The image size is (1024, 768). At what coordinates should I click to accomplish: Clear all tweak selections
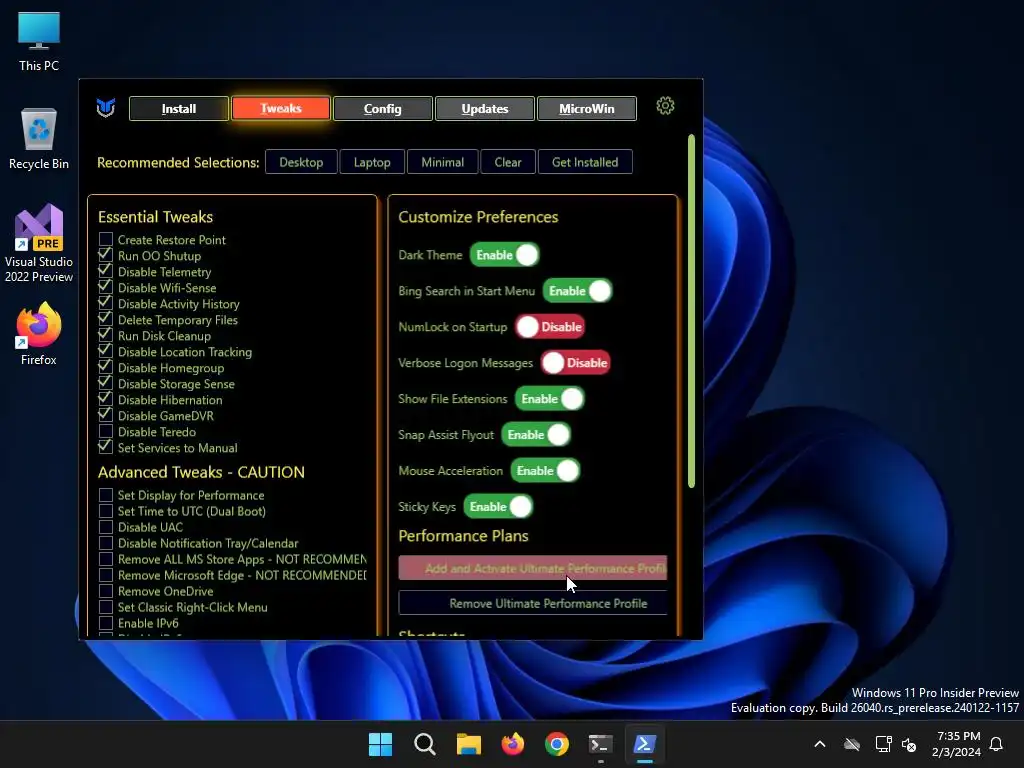click(508, 162)
